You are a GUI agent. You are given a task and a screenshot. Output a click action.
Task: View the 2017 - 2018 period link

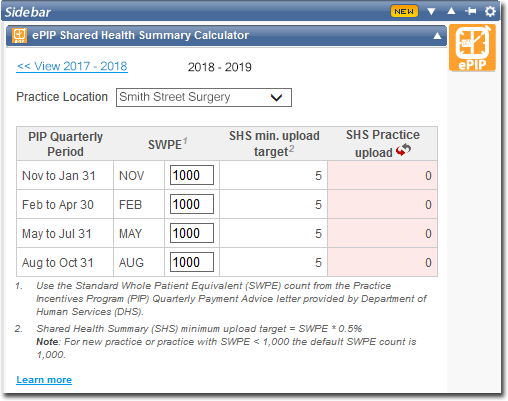click(72, 66)
